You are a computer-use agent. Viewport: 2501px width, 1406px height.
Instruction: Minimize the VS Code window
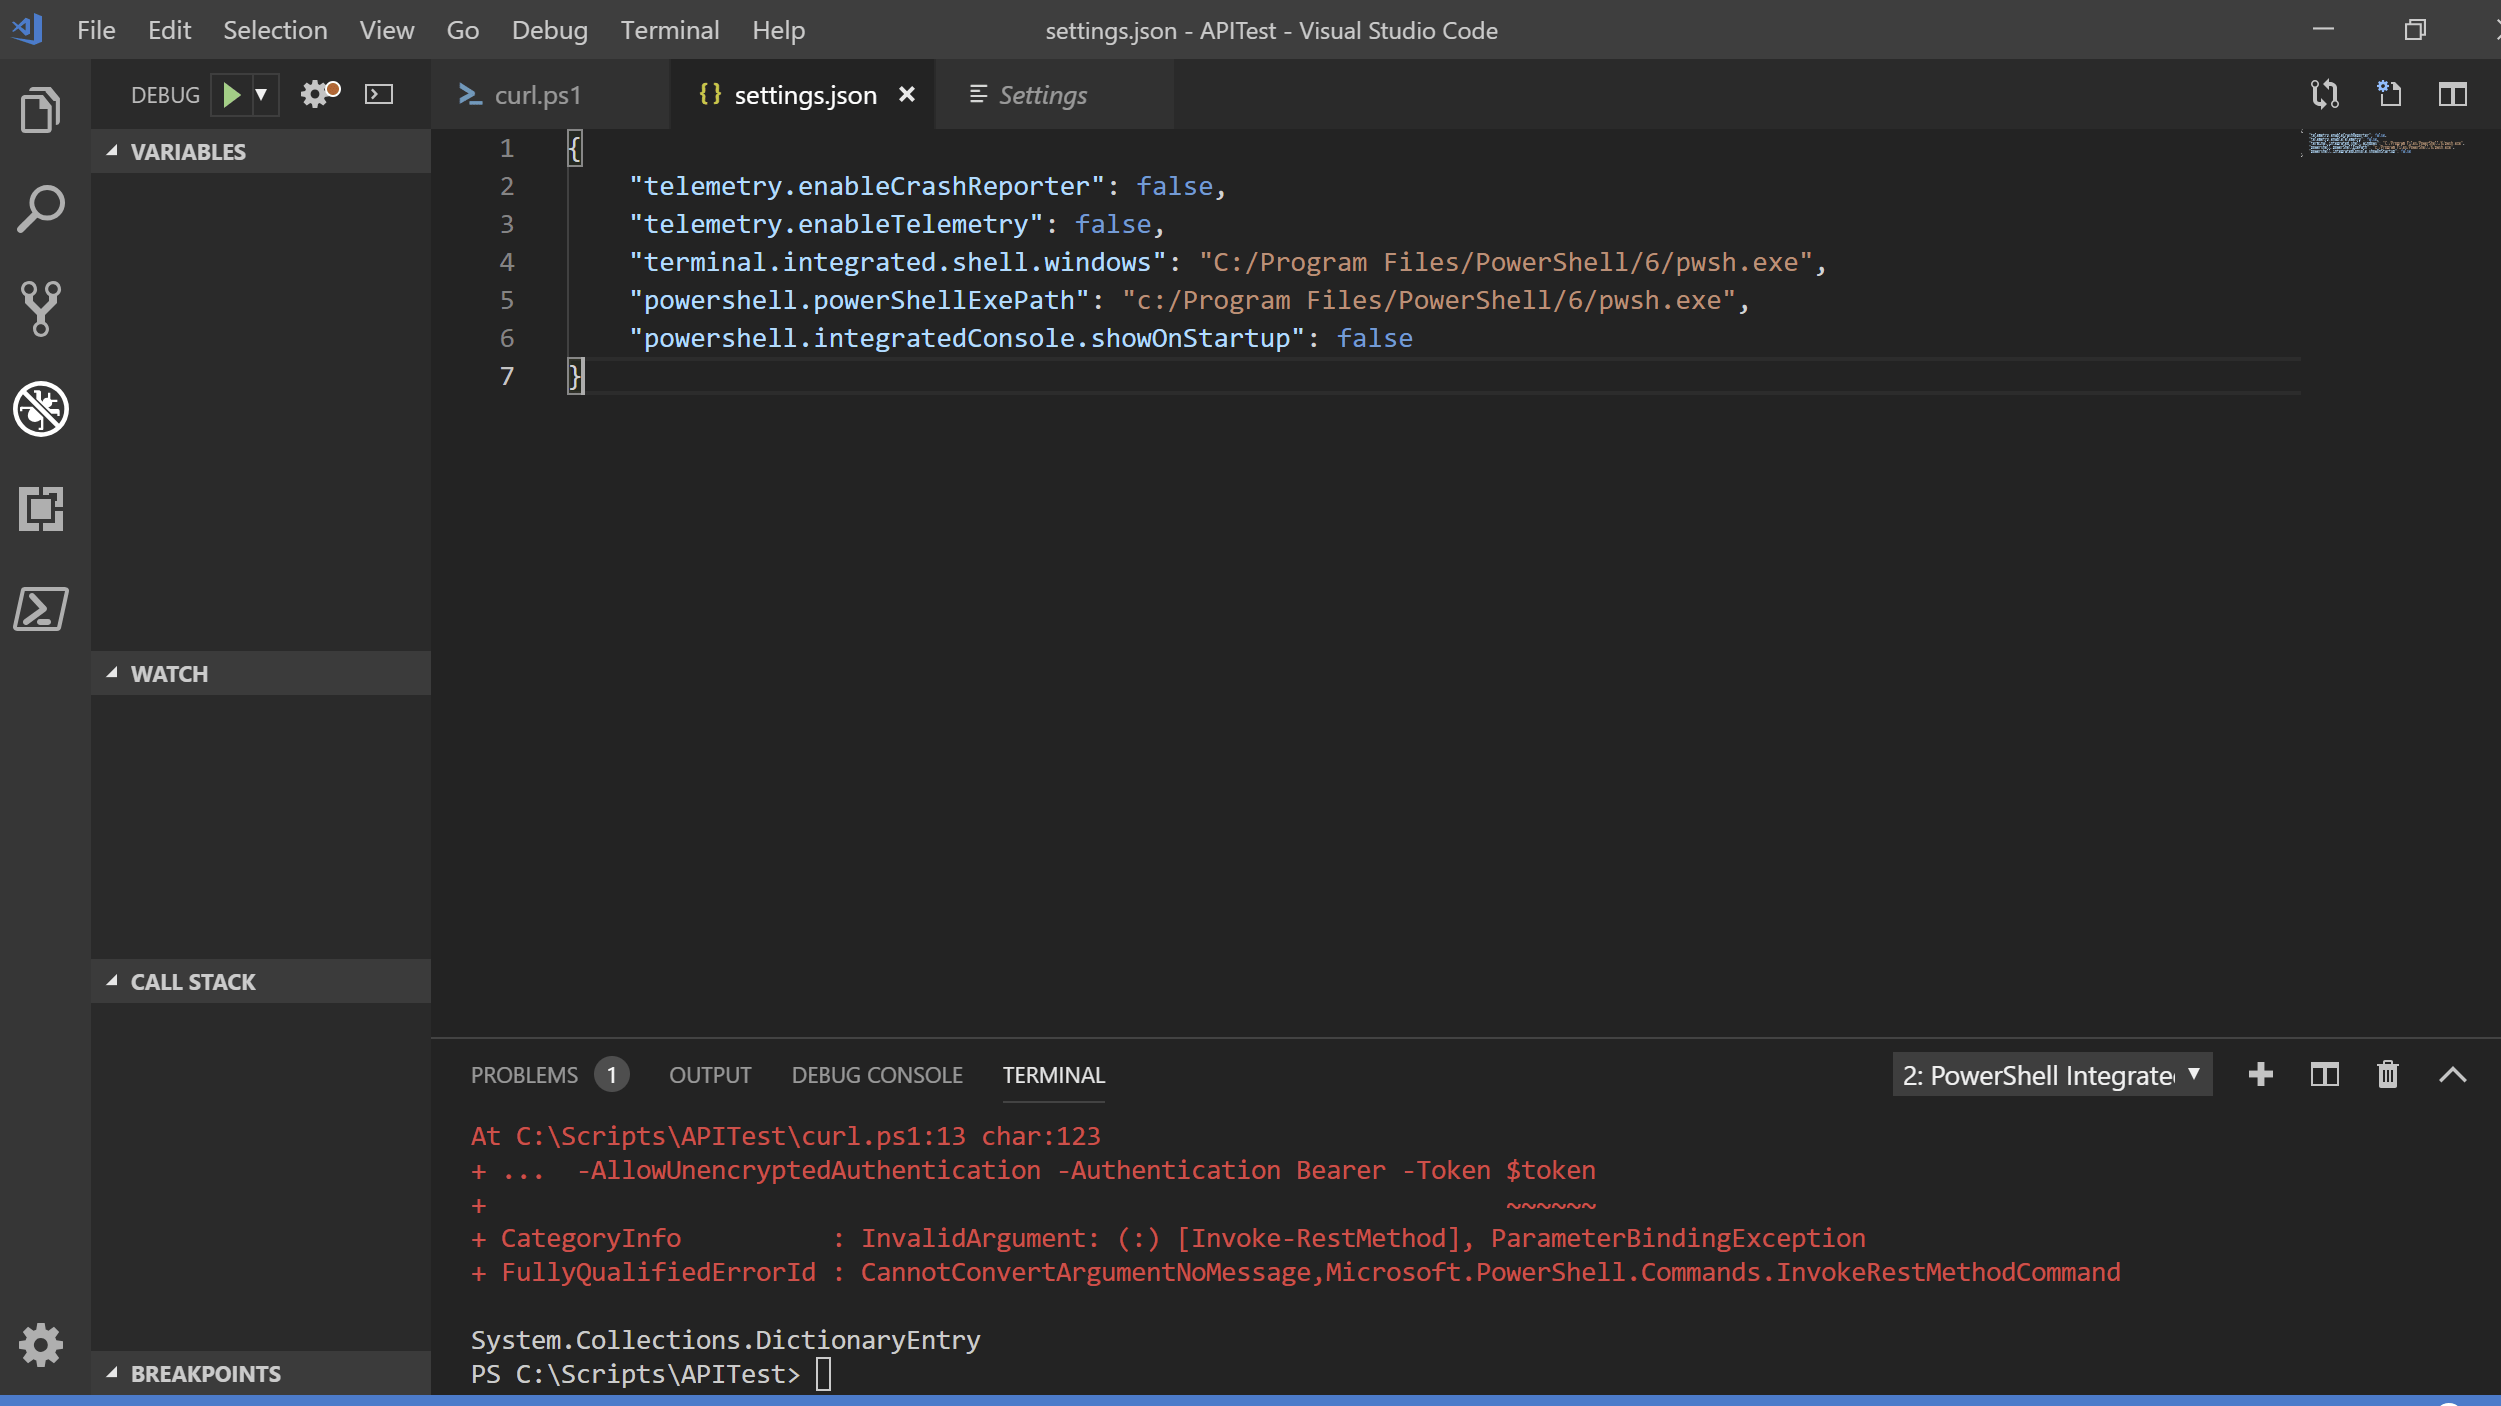pos(2323,30)
